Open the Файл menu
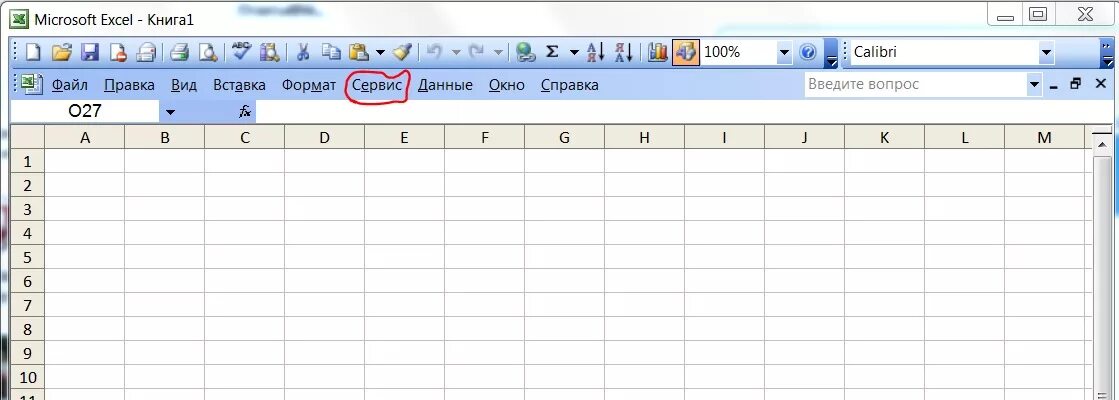The width and height of the screenshot is (1119, 400). (x=70, y=85)
